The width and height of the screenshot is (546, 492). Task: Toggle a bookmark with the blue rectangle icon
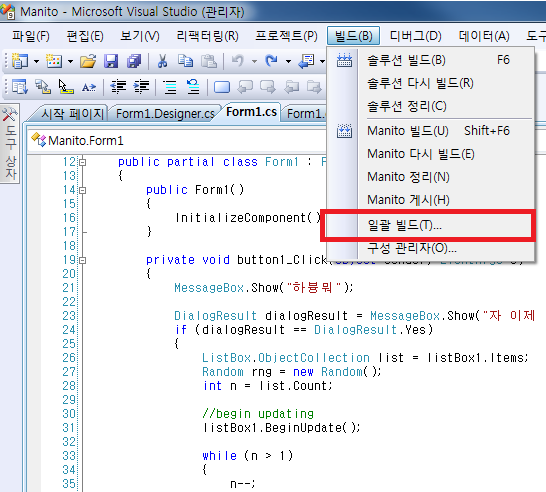(x=222, y=87)
